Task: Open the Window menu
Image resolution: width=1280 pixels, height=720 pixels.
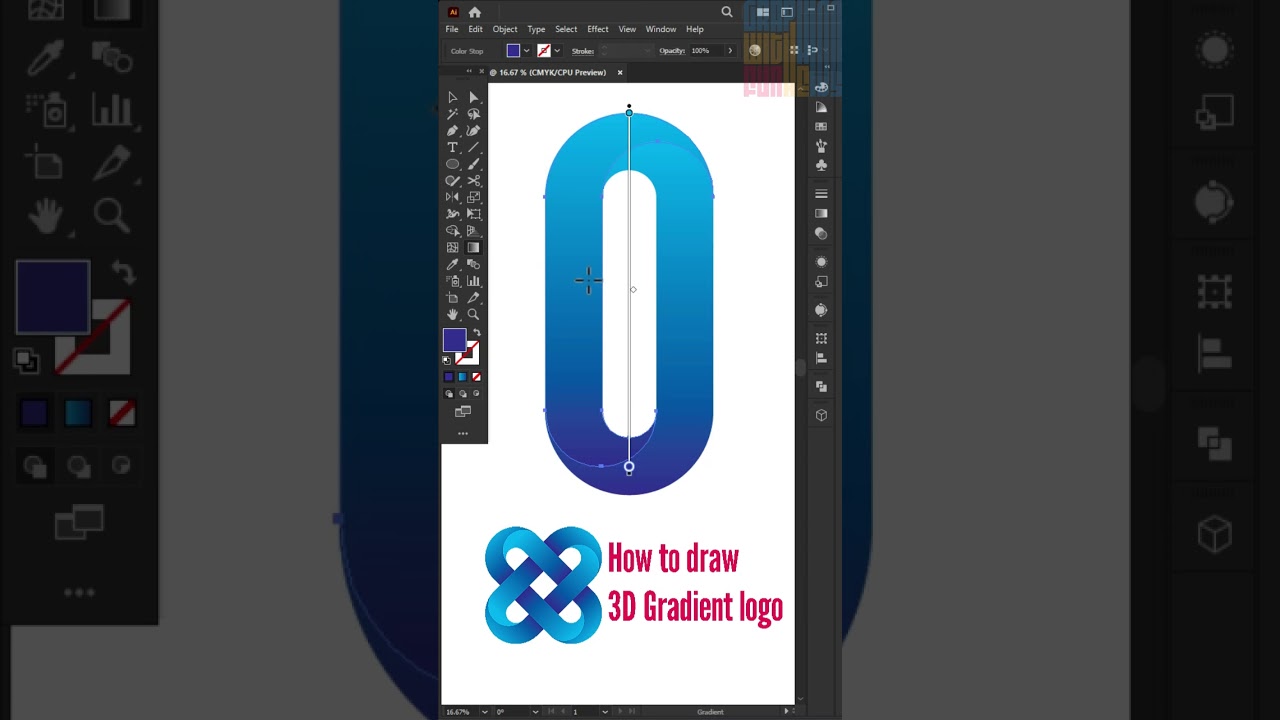Action: [x=661, y=29]
